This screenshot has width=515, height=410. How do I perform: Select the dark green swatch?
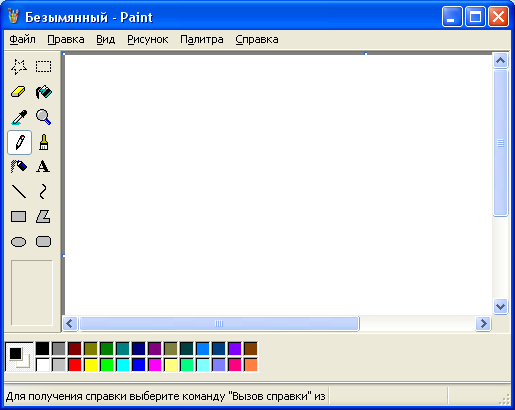[x=107, y=349]
